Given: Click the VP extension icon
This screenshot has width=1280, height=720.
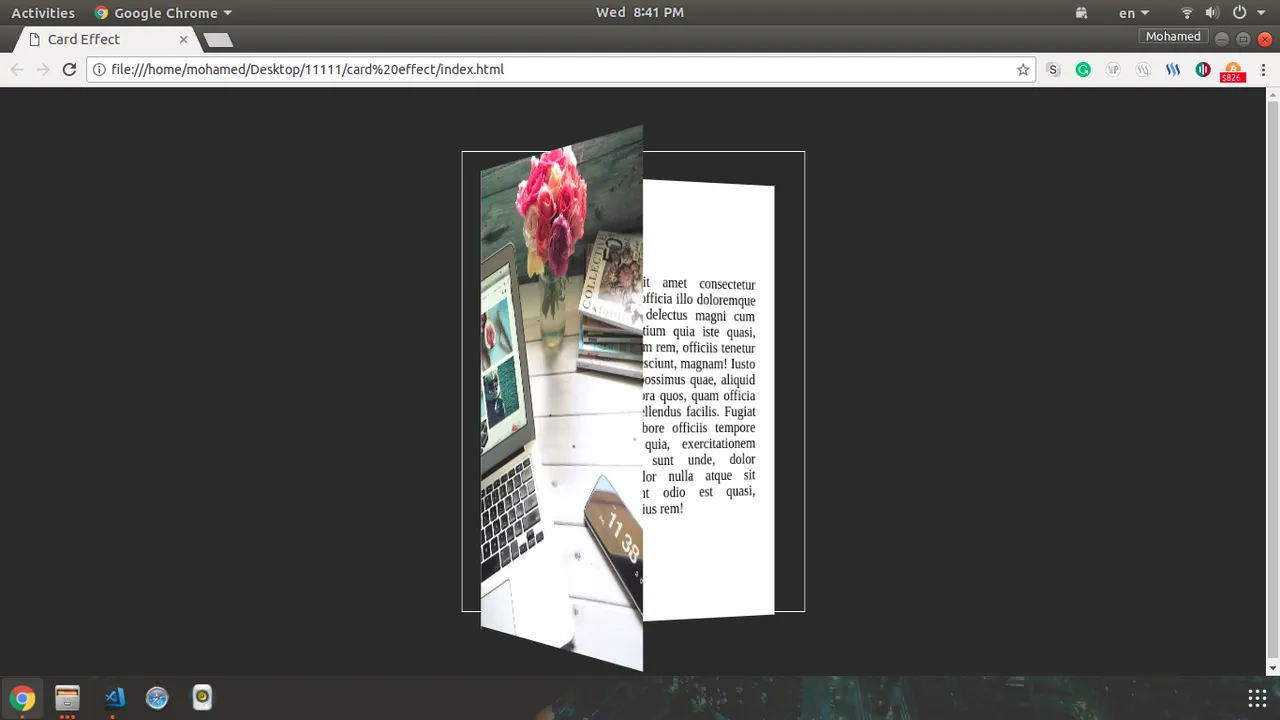Looking at the screenshot, I should click(x=1113, y=69).
